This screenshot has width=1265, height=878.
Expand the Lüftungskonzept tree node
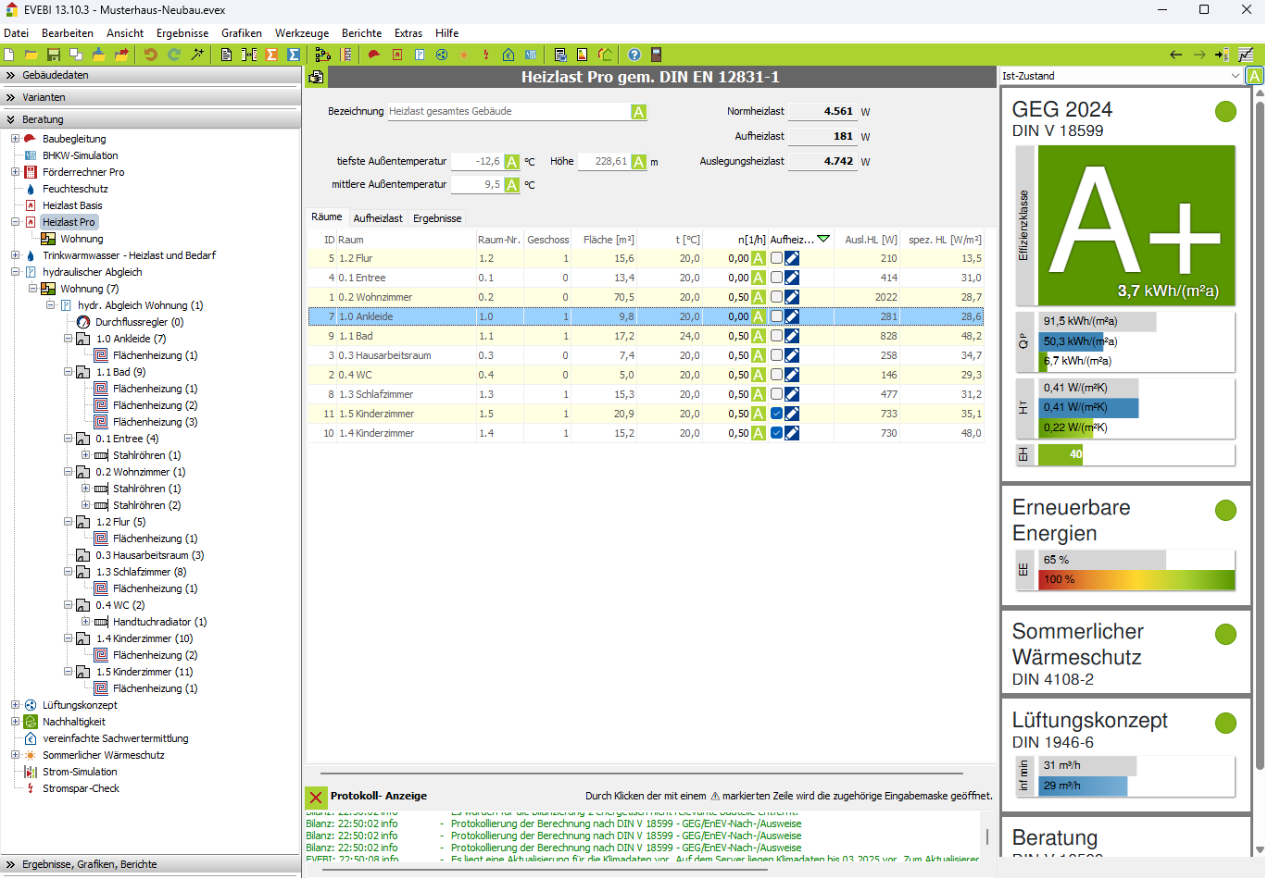[x=15, y=705]
